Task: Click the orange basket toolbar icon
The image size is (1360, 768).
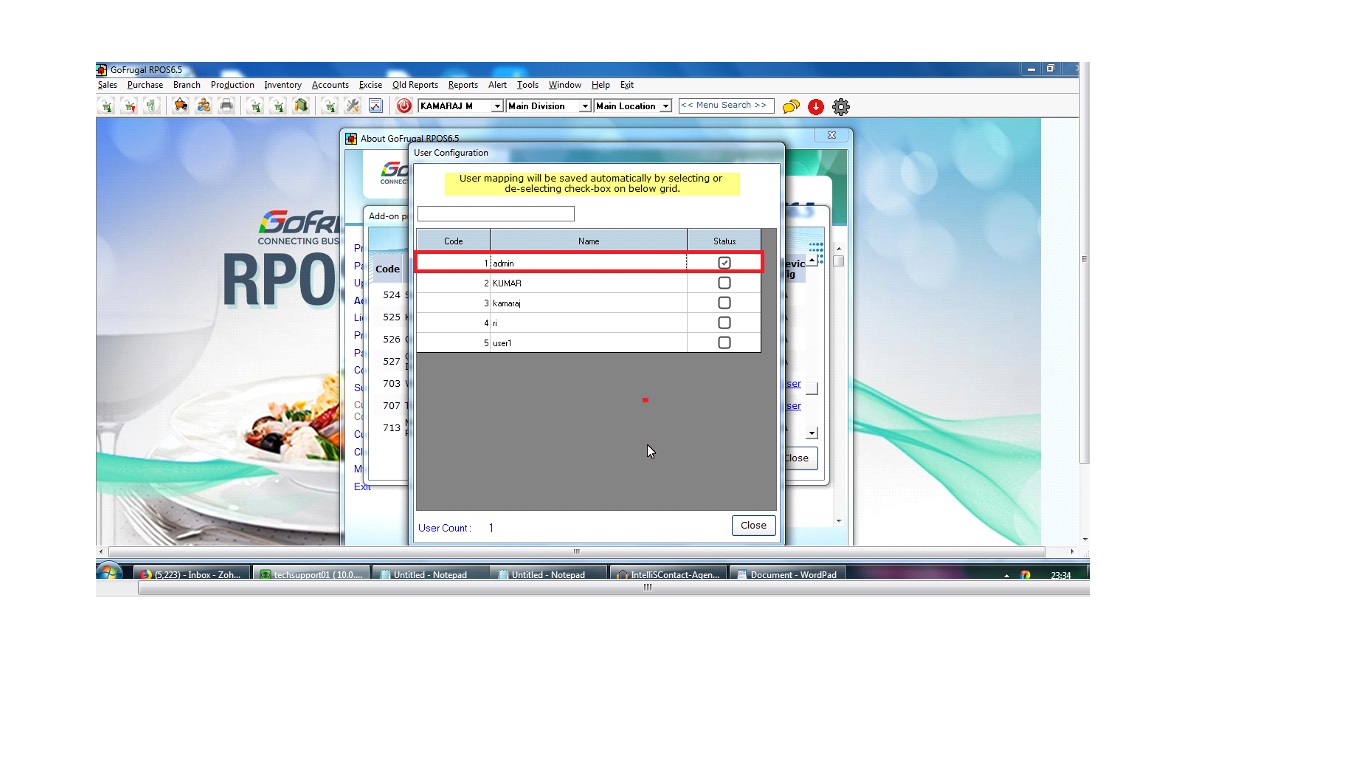Action: coord(181,106)
